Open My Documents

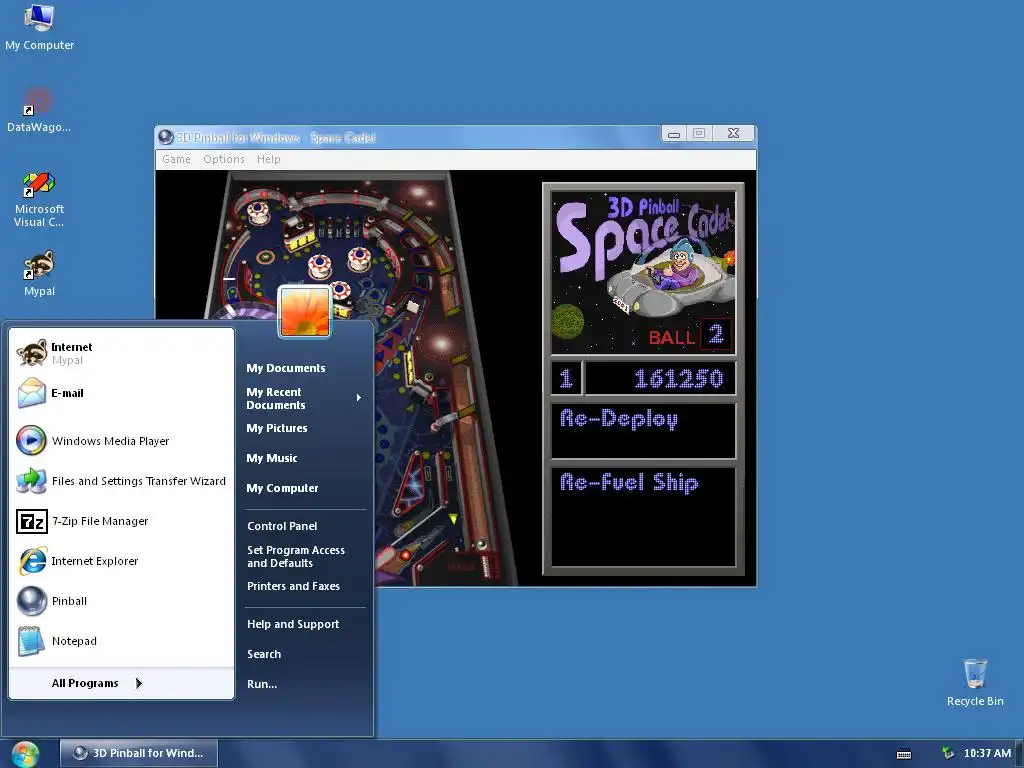285,368
